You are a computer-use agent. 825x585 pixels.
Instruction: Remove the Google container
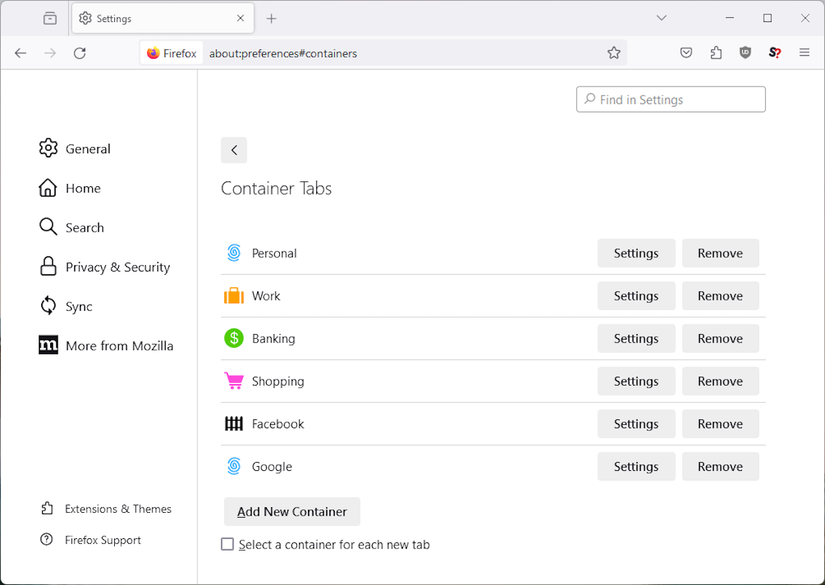720,466
